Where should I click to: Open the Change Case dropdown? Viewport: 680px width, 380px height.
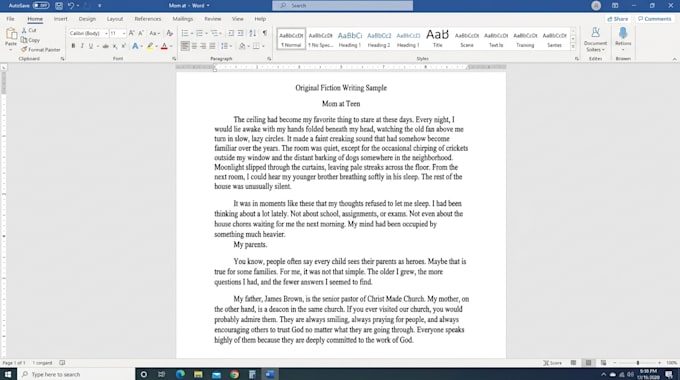tap(154, 33)
